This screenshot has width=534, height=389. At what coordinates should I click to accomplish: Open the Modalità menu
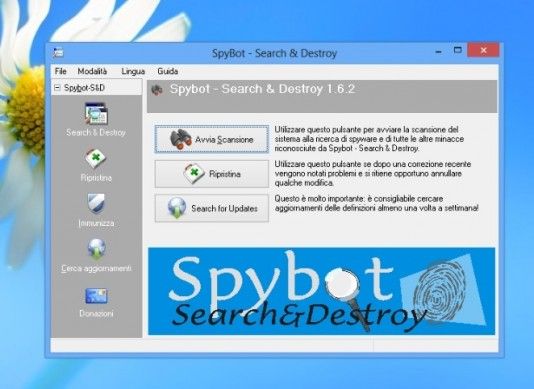[92, 71]
